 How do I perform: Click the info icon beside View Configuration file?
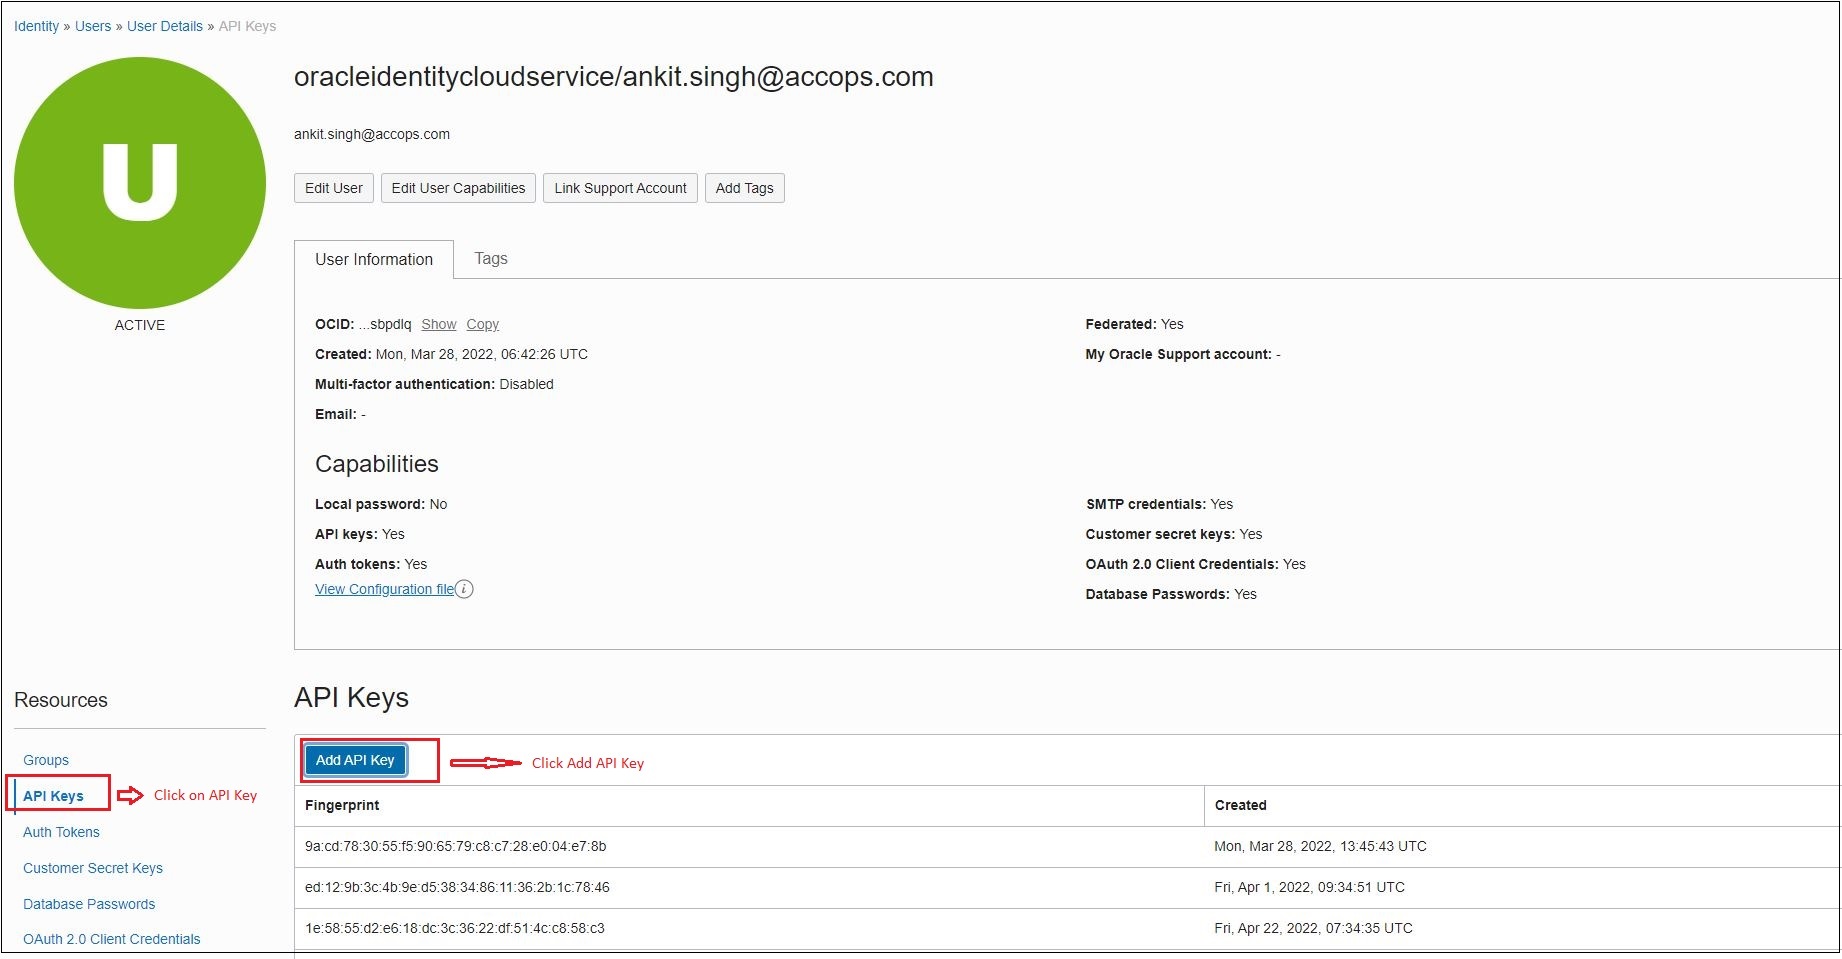click(x=464, y=589)
